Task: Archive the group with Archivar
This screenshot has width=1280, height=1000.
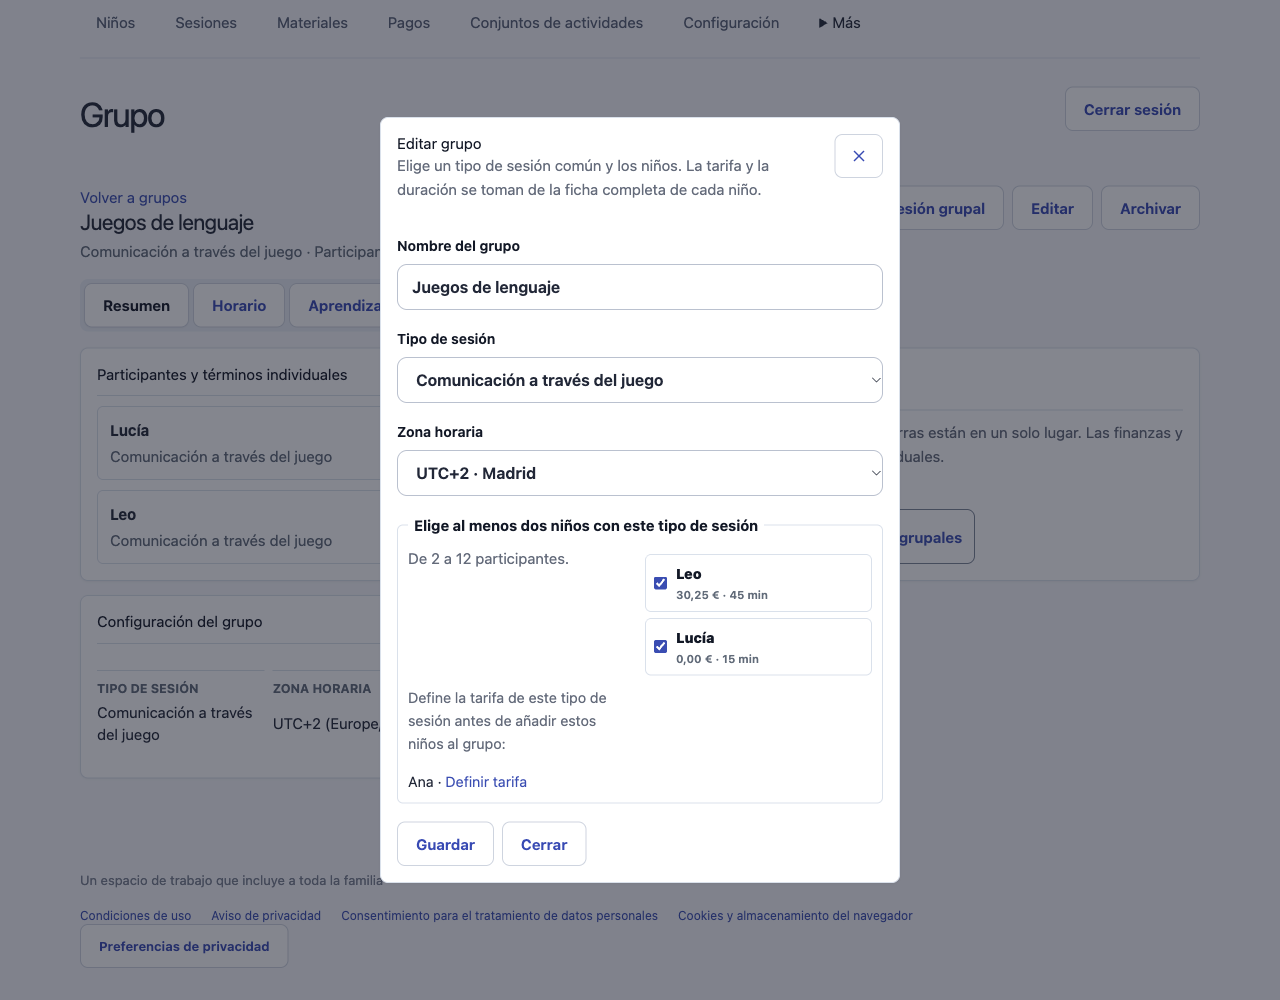Action: (x=1150, y=208)
